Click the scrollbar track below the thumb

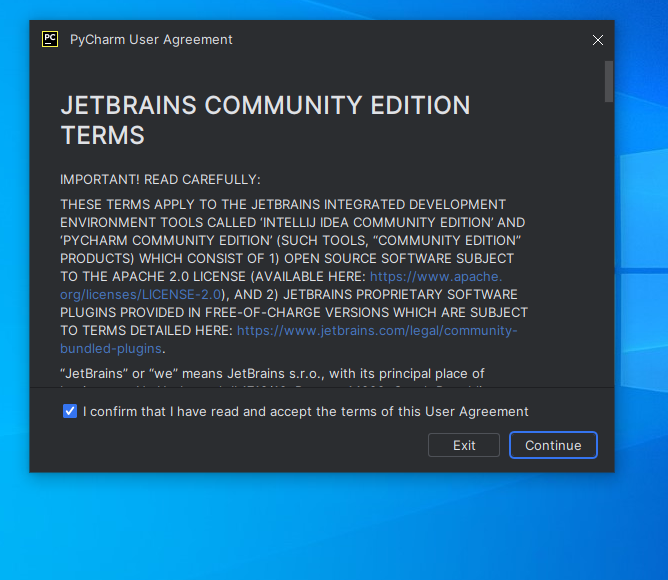point(608,250)
